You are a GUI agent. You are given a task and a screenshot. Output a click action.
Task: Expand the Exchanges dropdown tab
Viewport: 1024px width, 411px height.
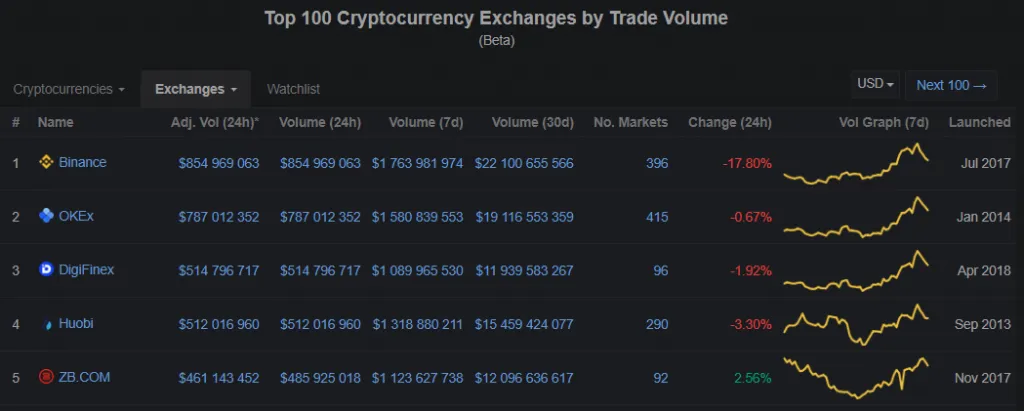(196, 90)
